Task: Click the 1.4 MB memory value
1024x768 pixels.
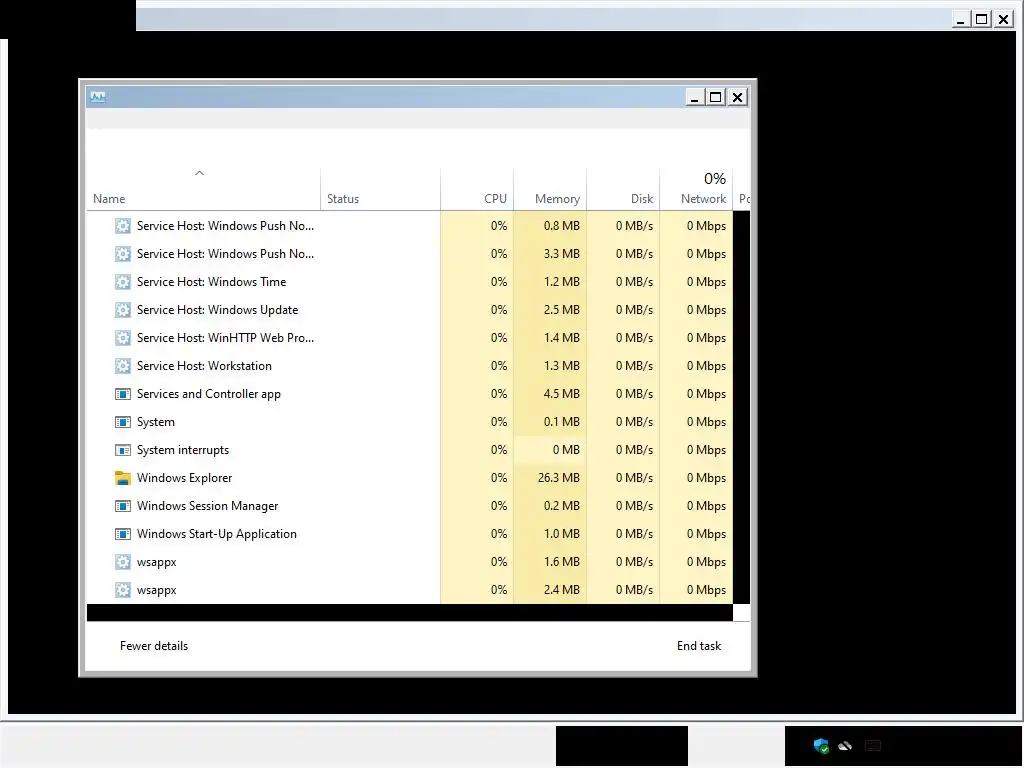Action: [x=562, y=338]
